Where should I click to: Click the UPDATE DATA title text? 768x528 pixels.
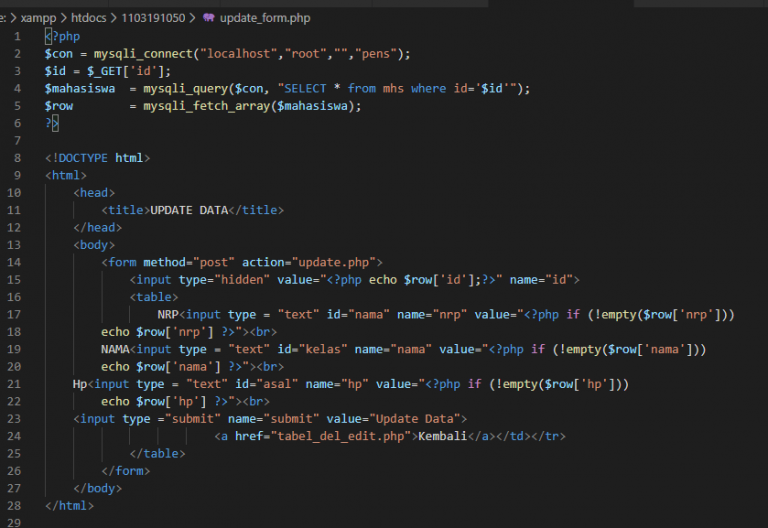[x=189, y=210]
